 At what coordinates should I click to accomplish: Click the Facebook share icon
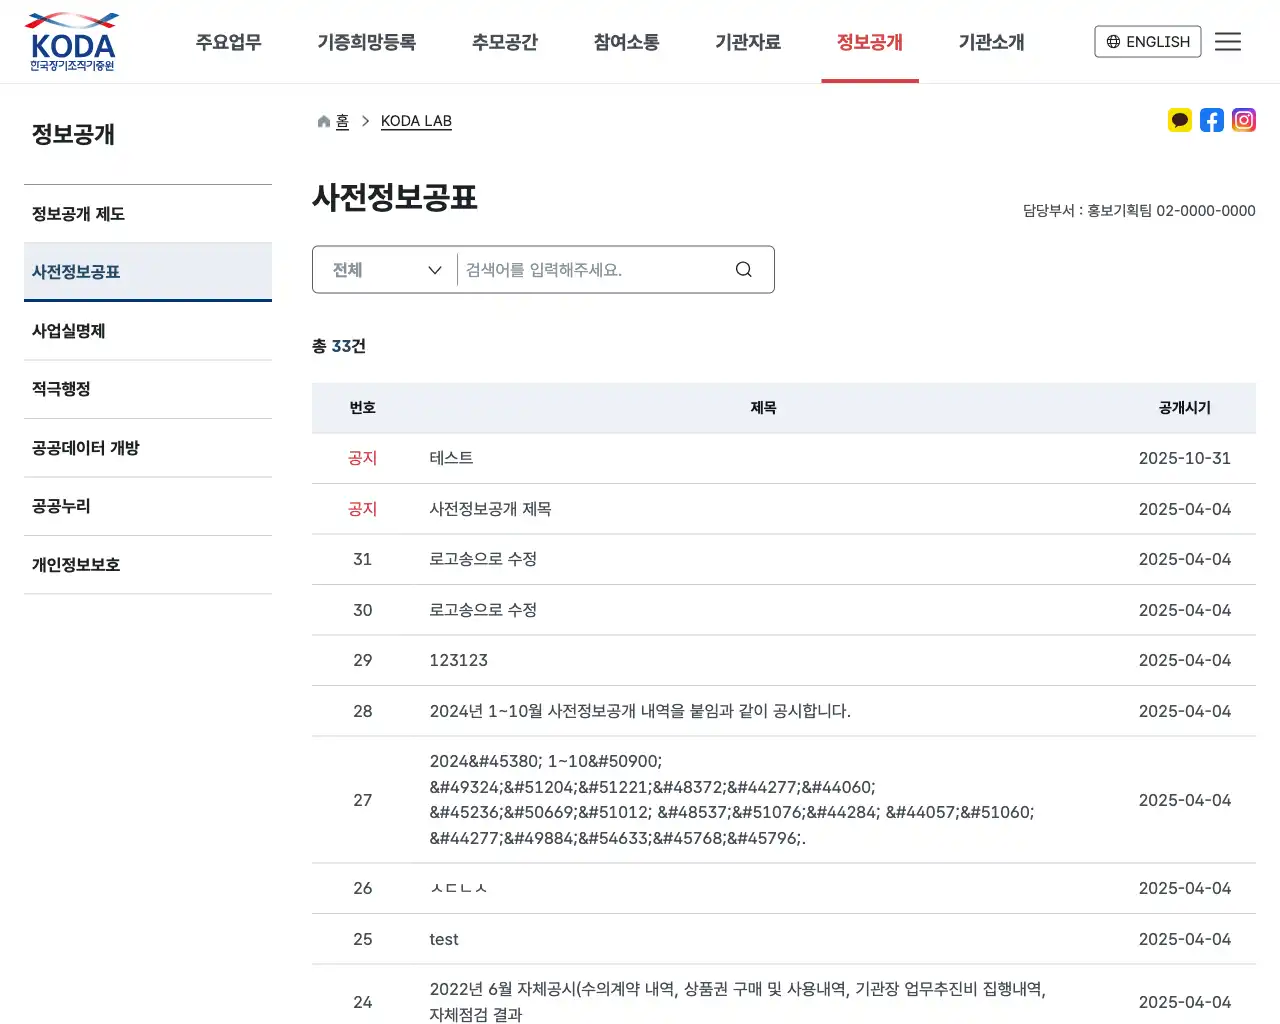[1212, 120]
